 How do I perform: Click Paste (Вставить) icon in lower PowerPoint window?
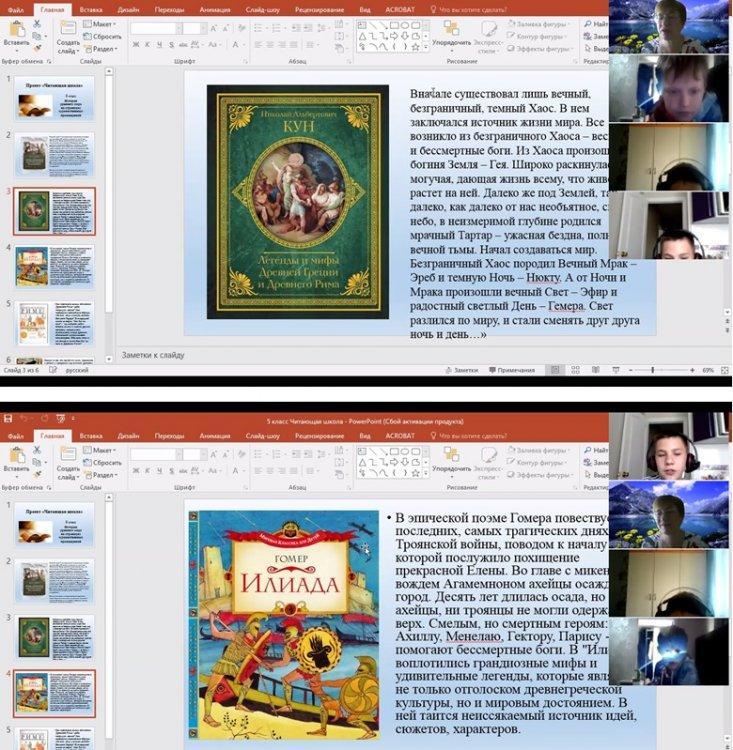click(x=17, y=456)
